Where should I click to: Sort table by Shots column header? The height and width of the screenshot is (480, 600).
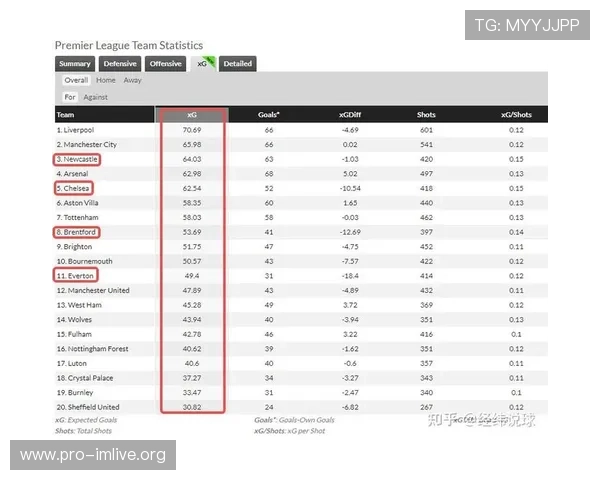426,115
